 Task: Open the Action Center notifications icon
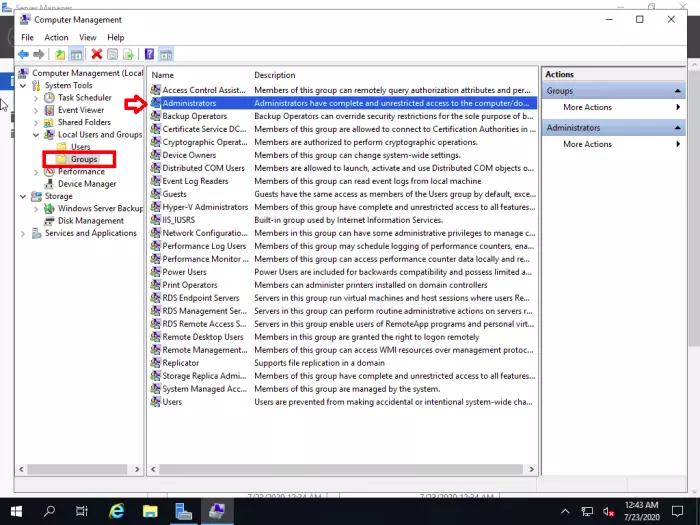click(x=678, y=511)
